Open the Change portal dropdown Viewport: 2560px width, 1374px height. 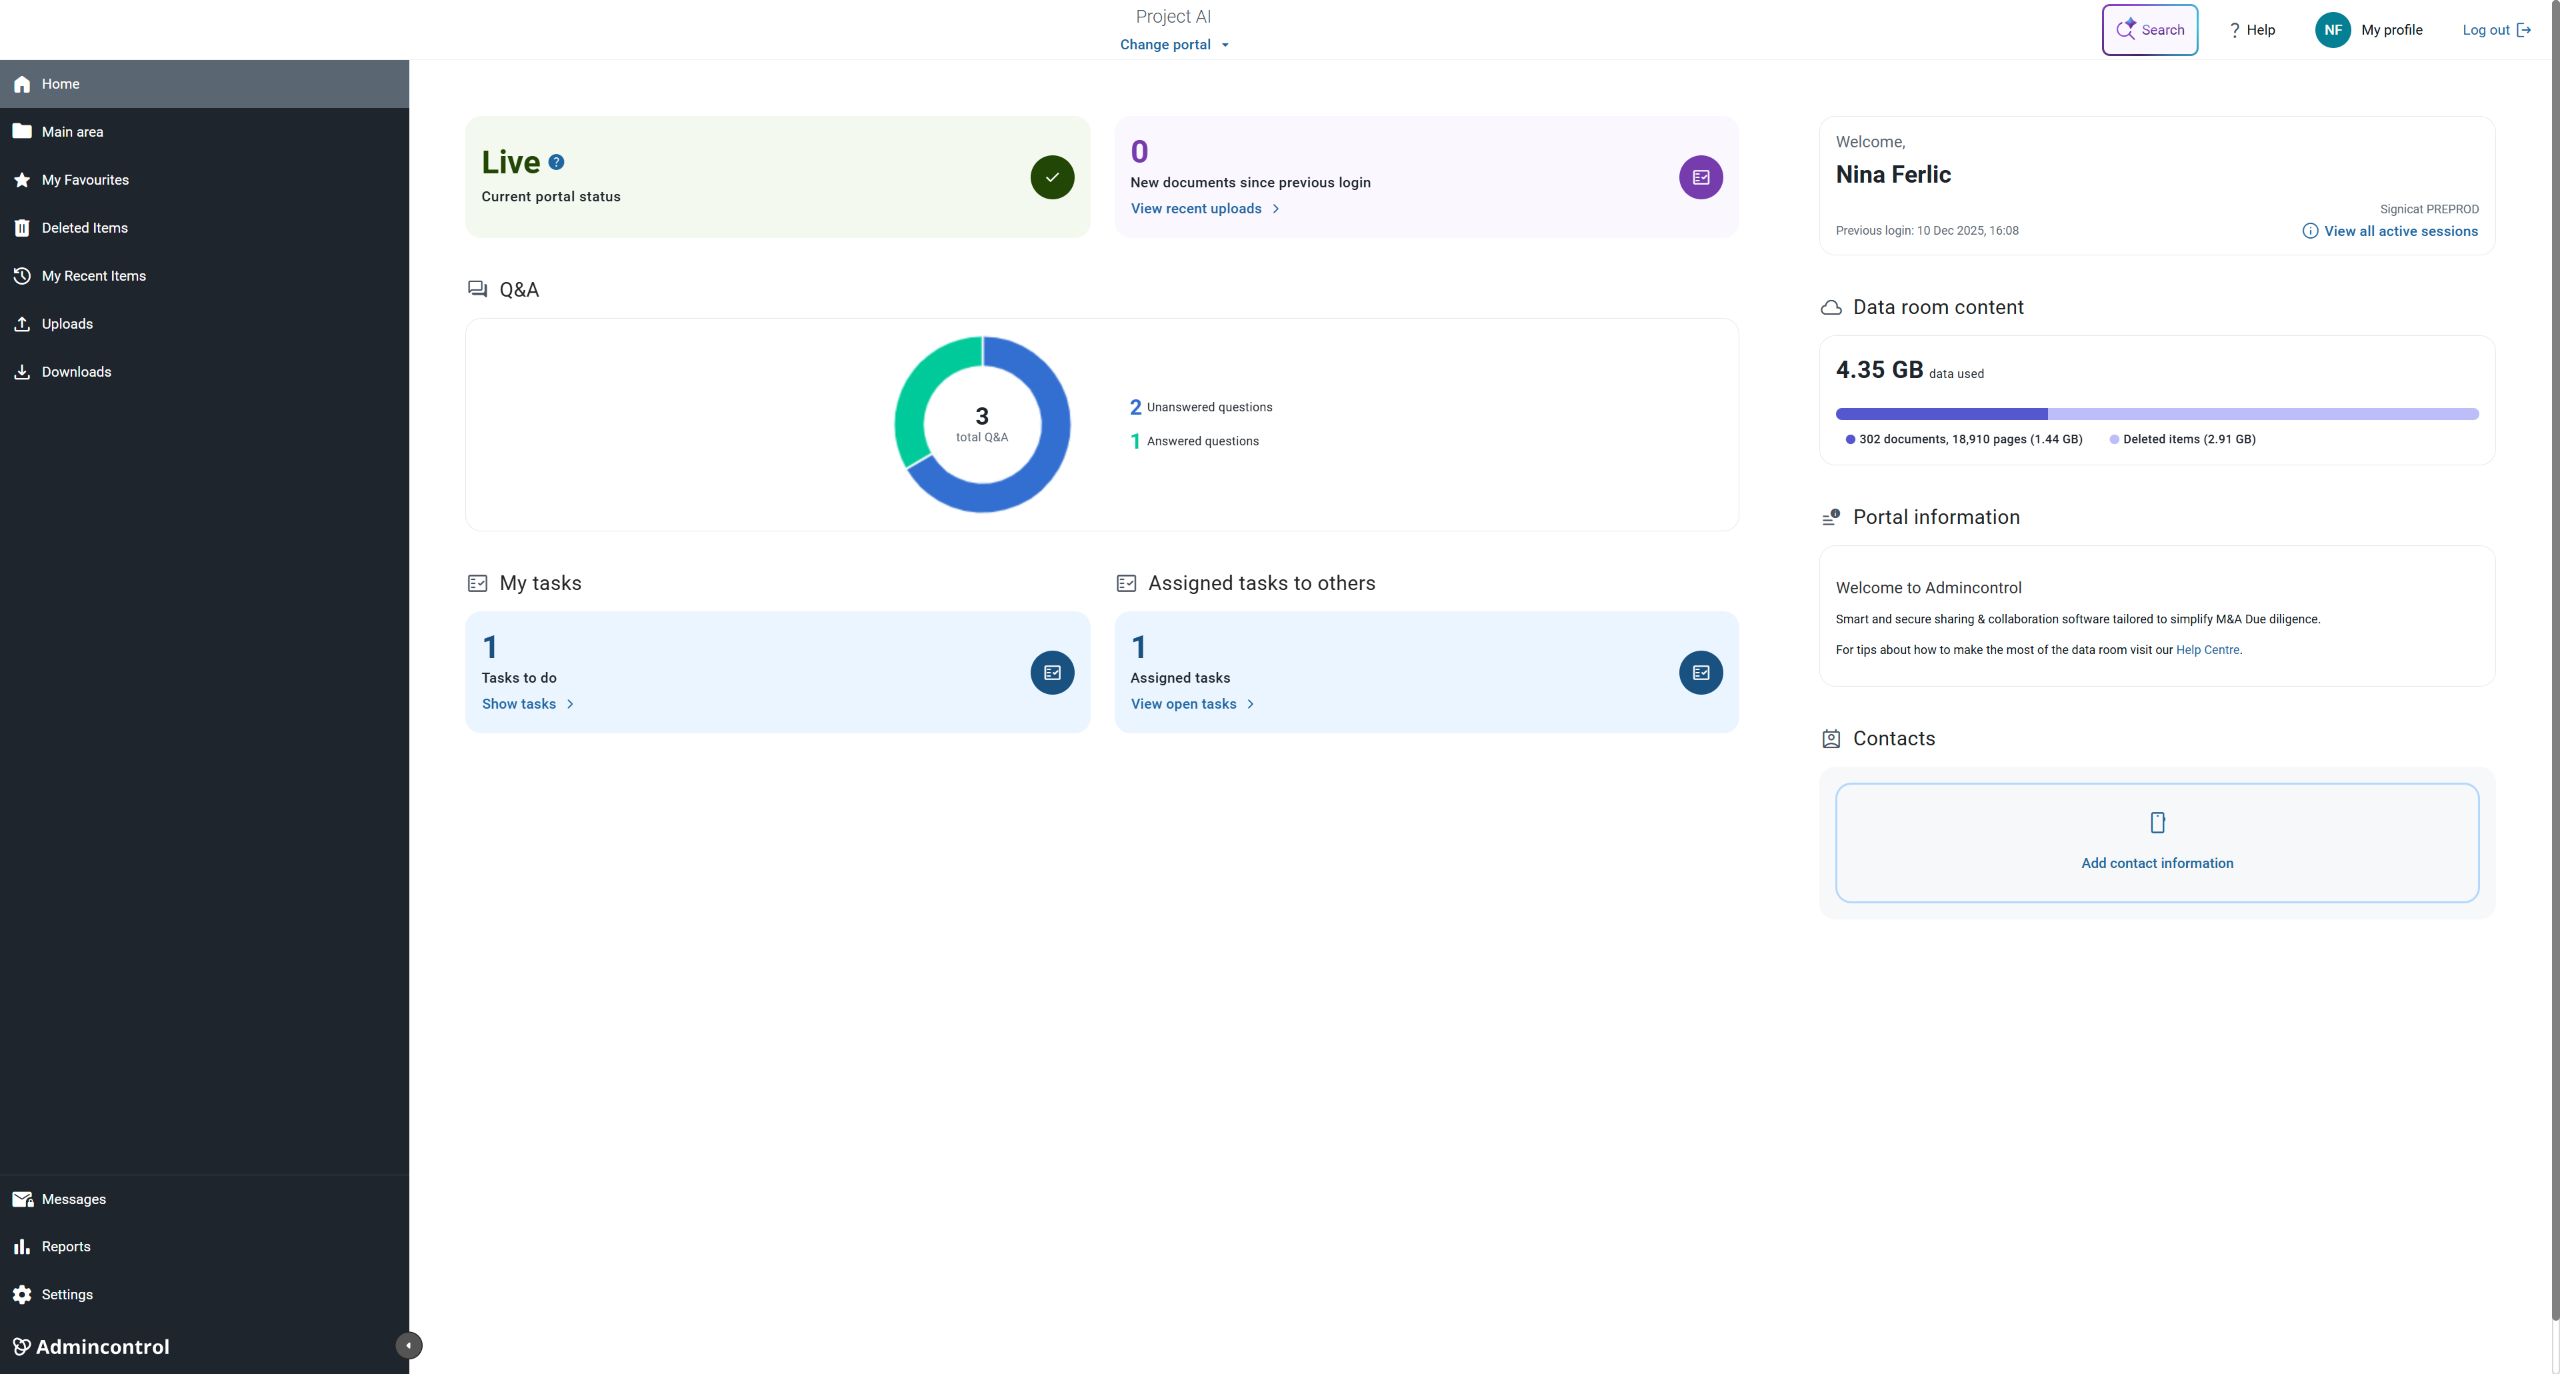pos(1174,45)
